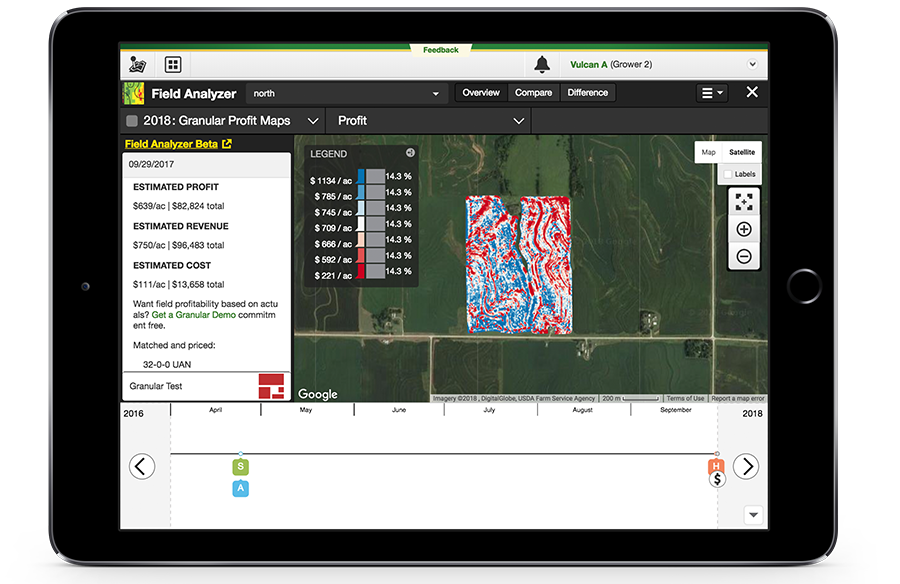Image resolution: width=900 pixels, height=584 pixels.
Task: Switch to Map view
Action: pos(708,152)
